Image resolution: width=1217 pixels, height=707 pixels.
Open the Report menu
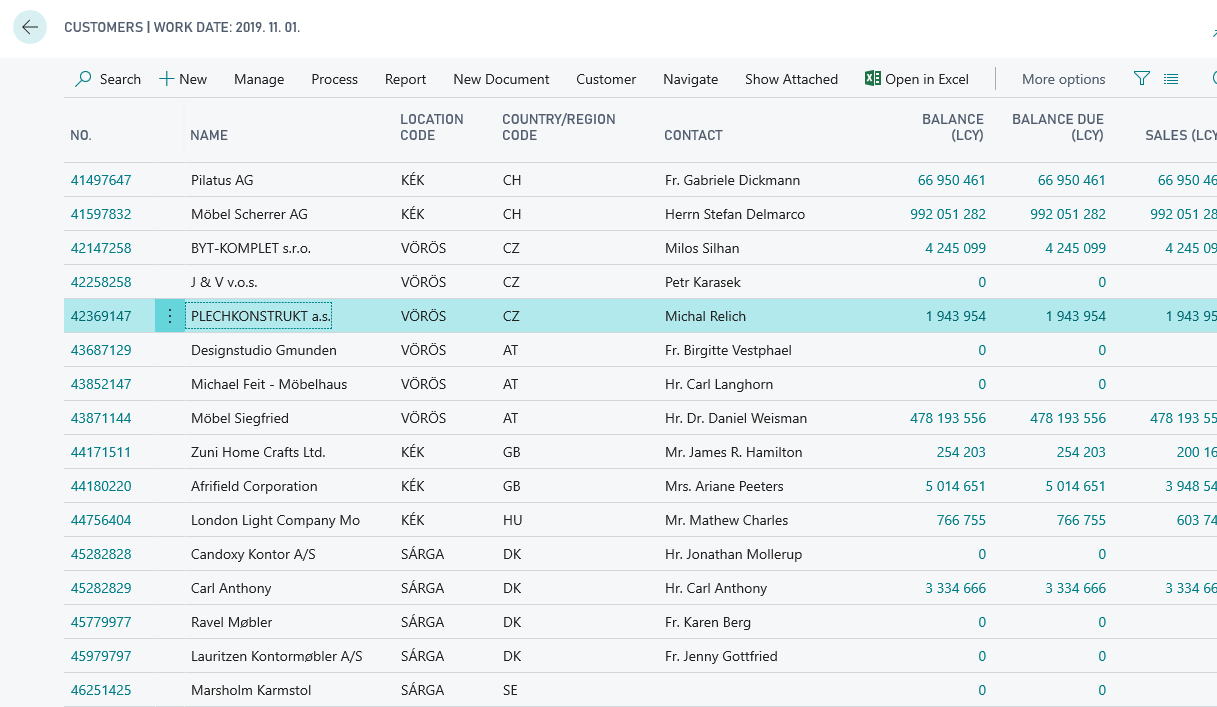tap(405, 79)
